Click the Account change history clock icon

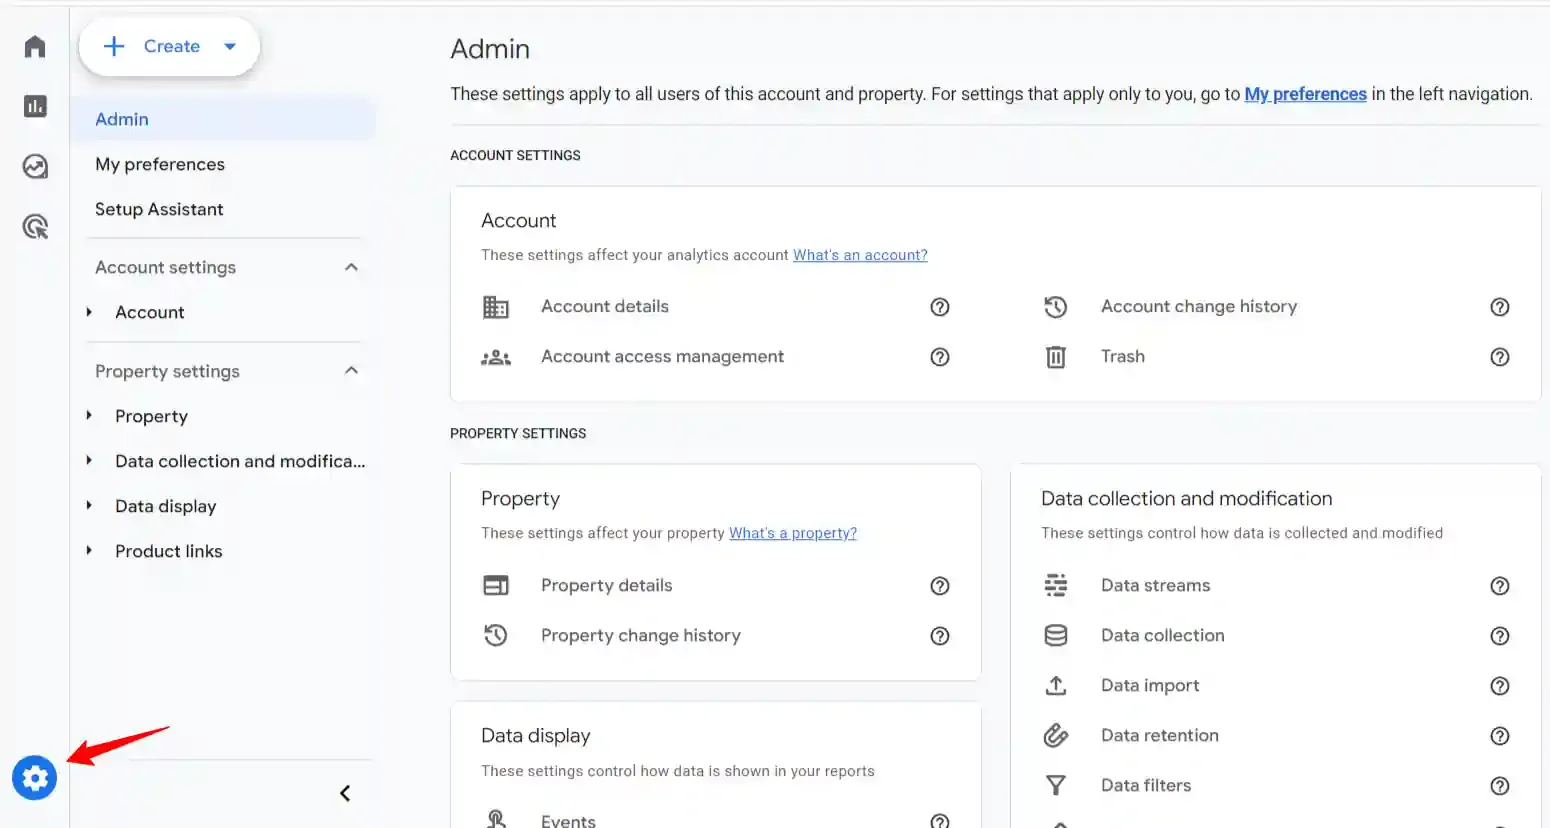[x=1056, y=307]
